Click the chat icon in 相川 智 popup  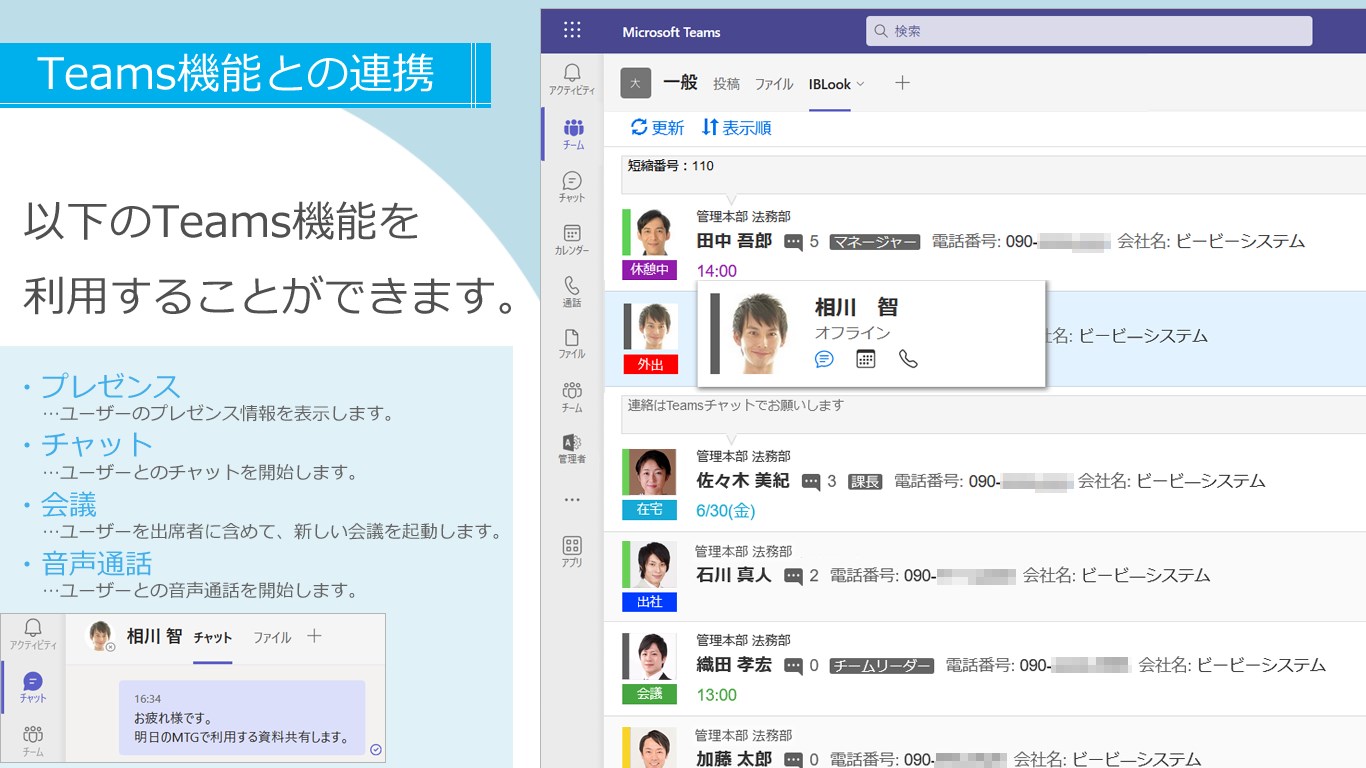[x=824, y=359]
